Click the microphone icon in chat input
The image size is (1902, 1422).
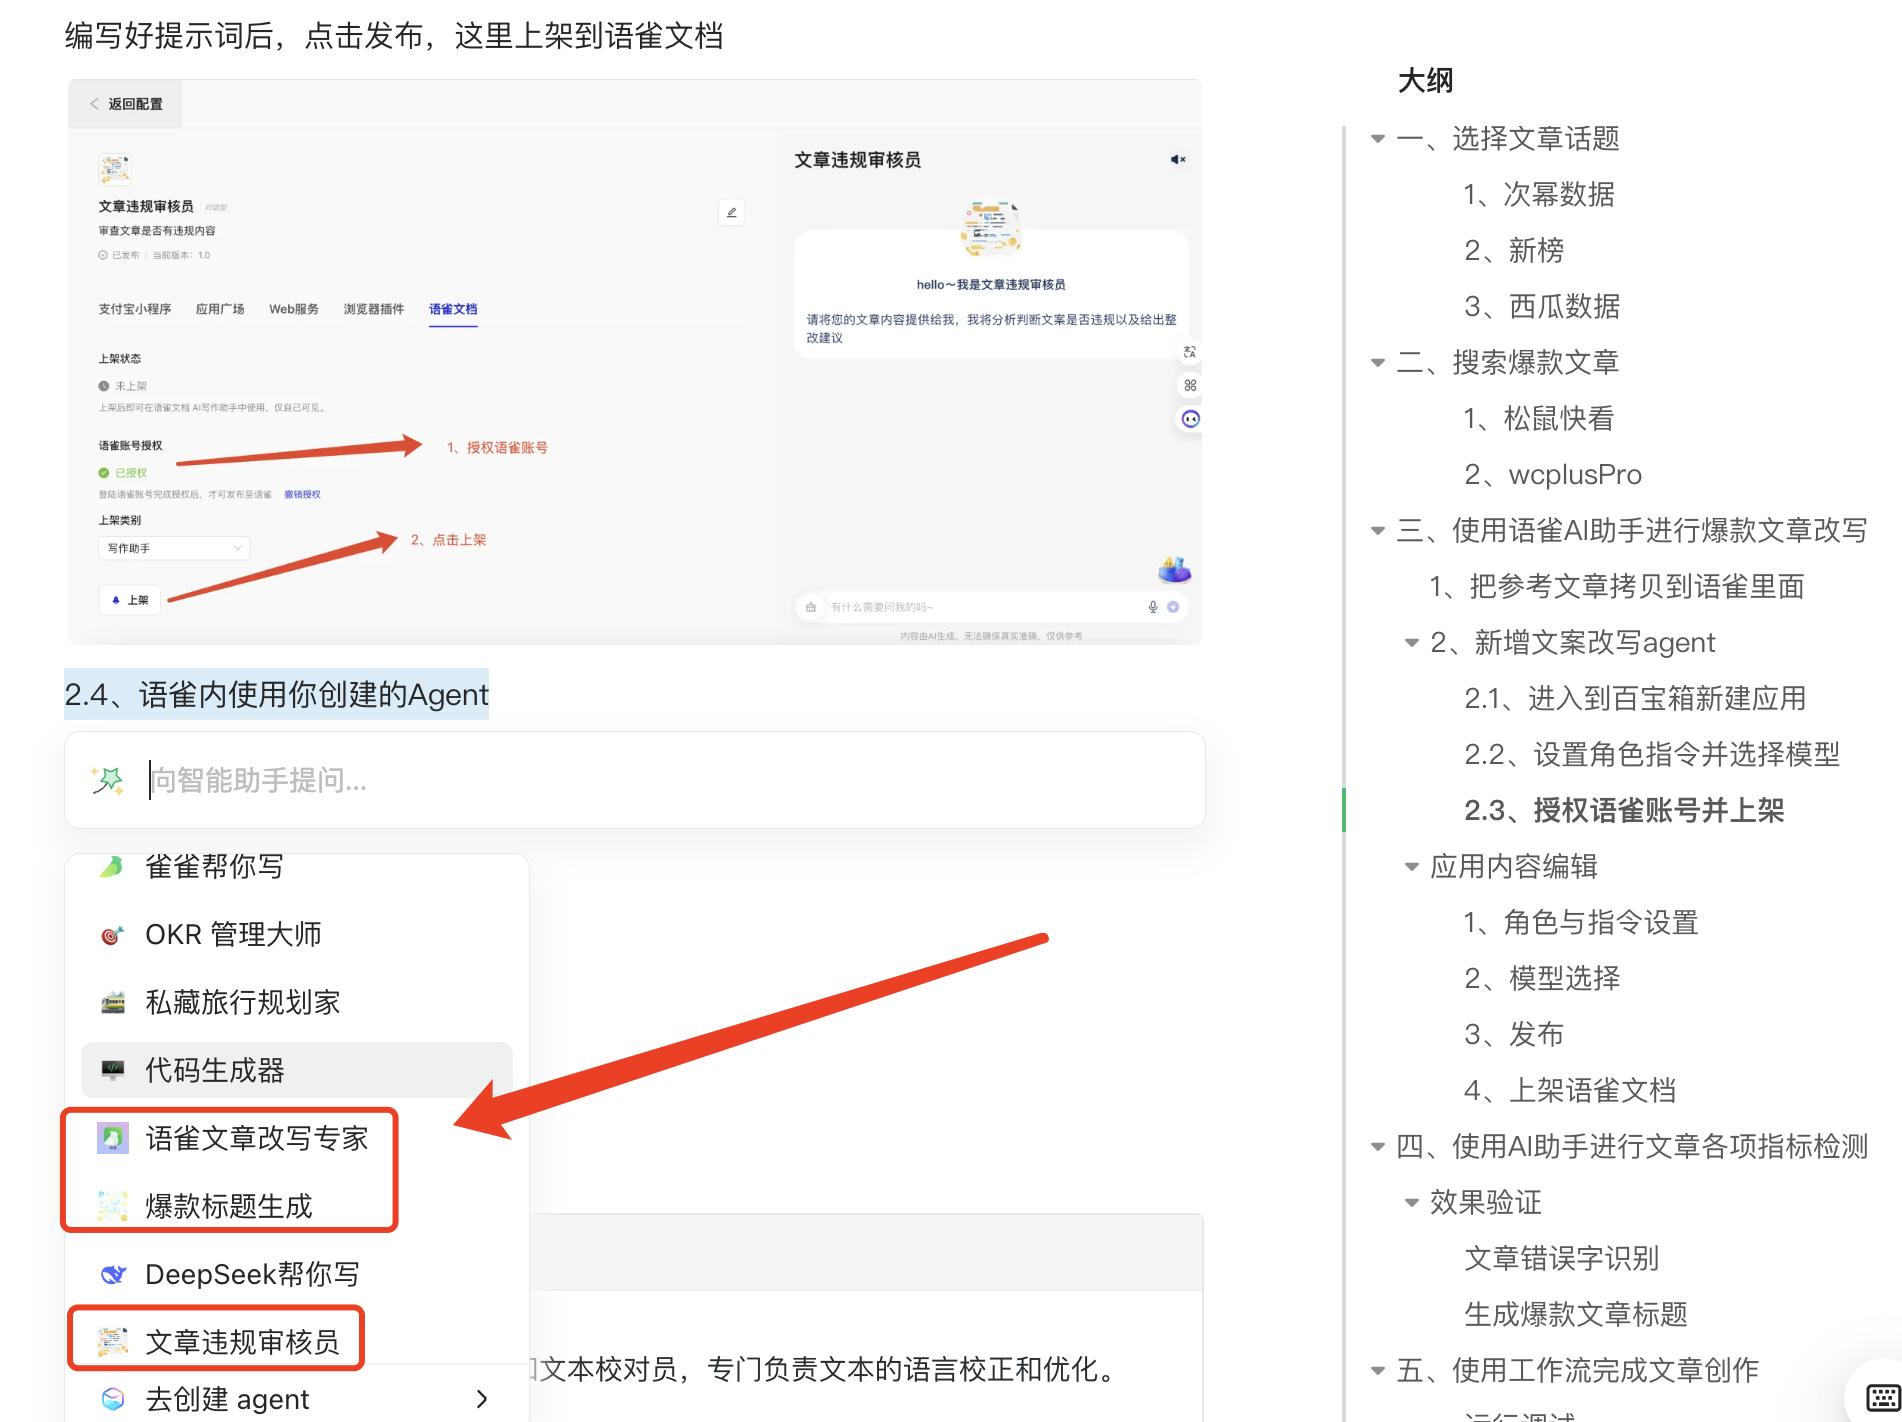click(x=1153, y=607)
